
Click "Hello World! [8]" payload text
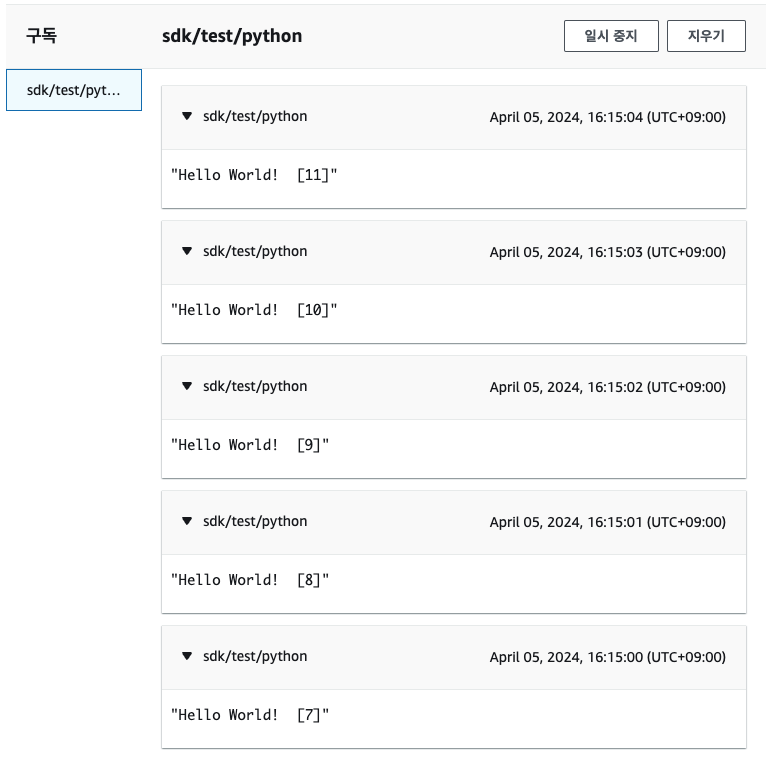click(x=250, y=579)
